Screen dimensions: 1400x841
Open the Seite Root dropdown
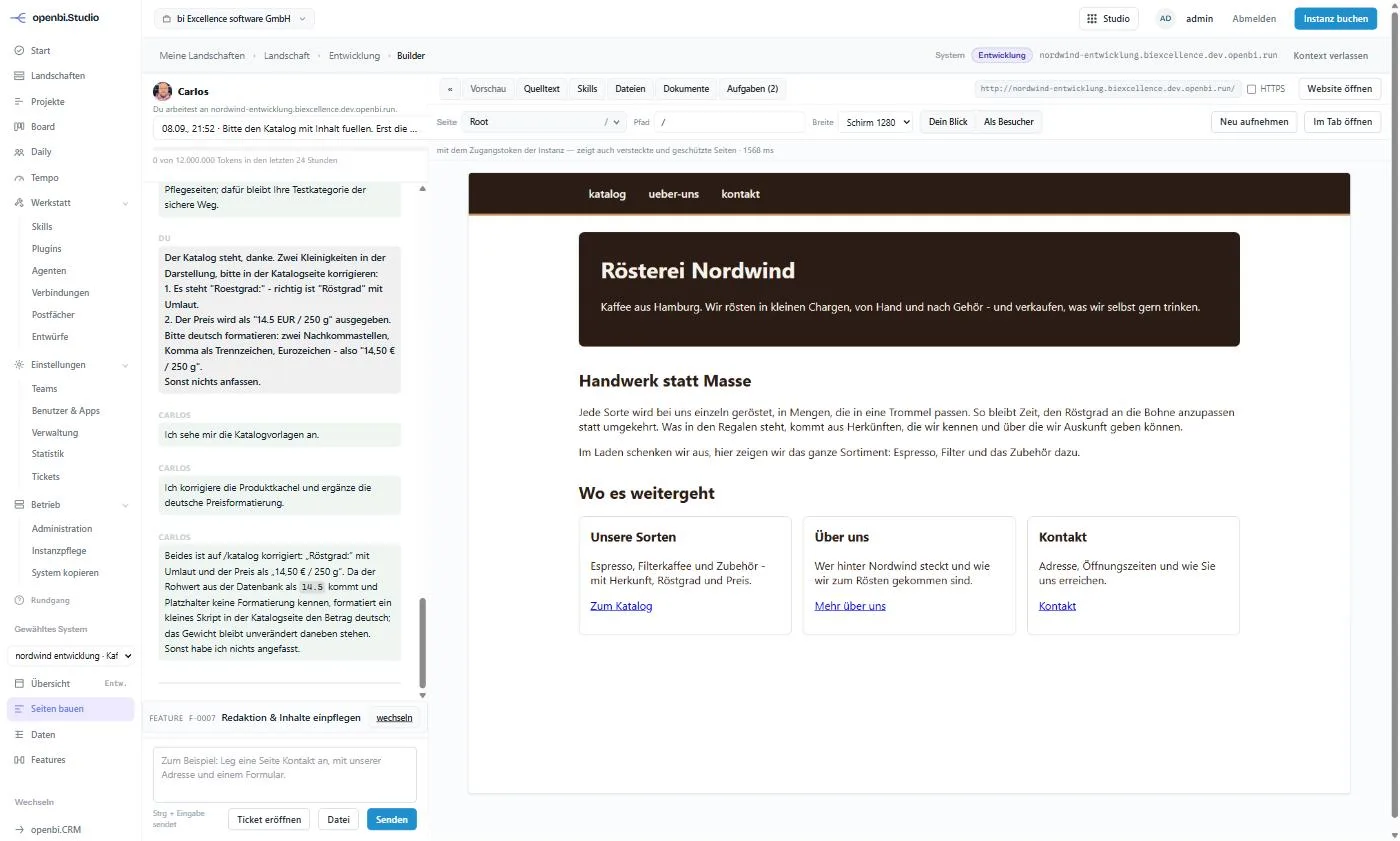coord(544,122)
